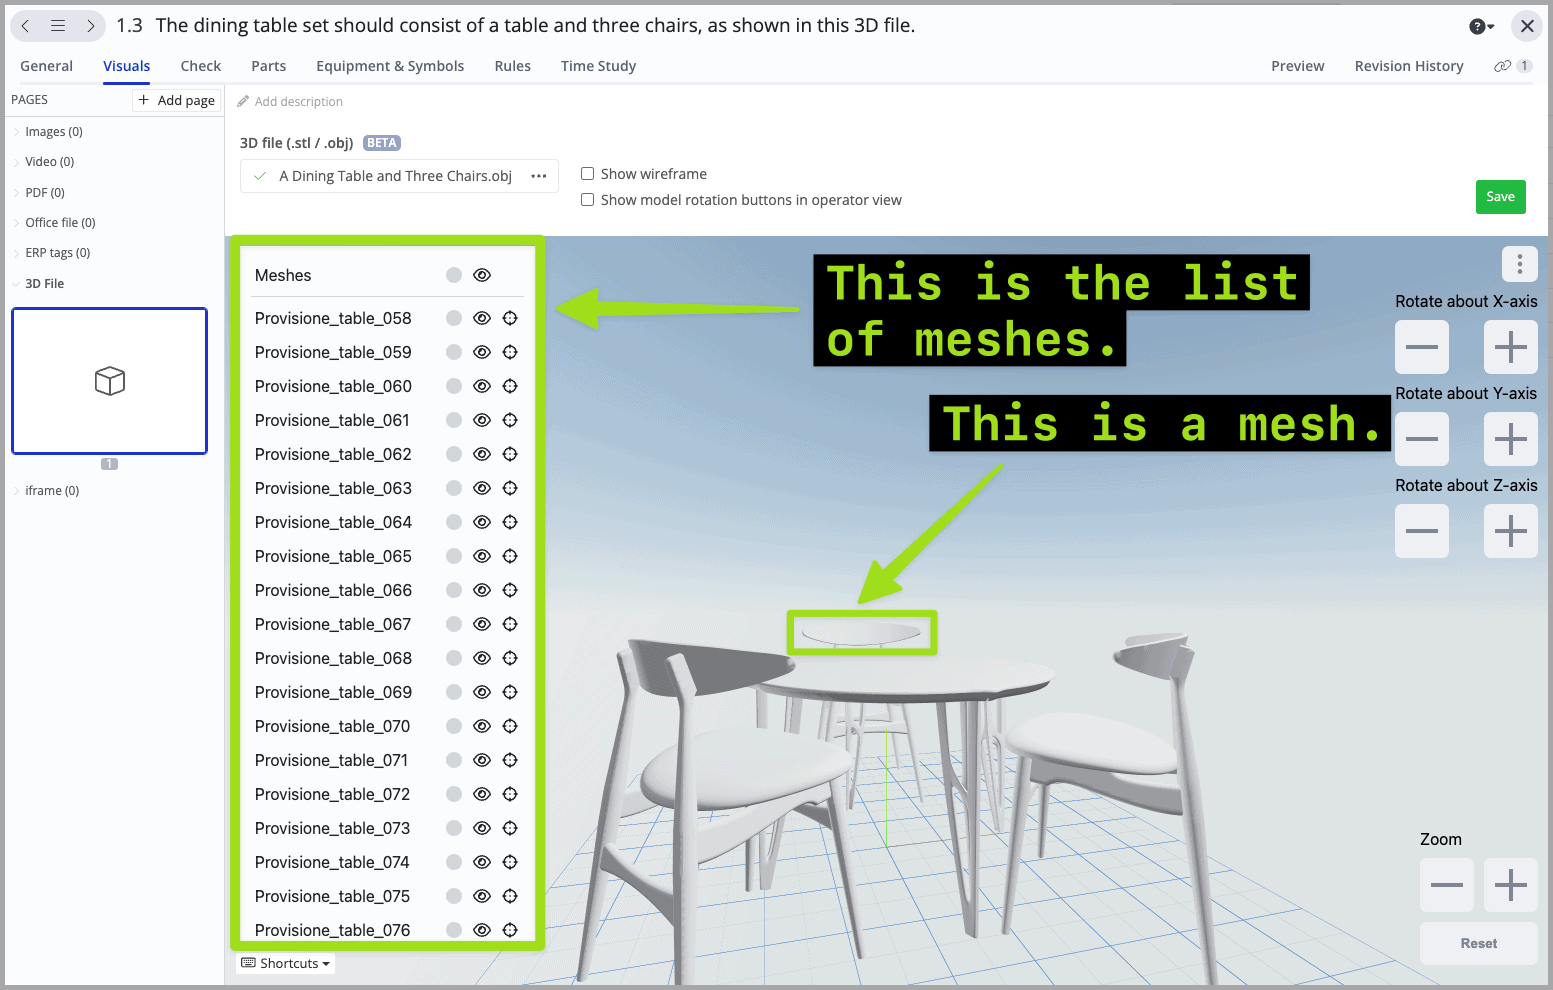This screenshot has width=1553, height=990.
Task: Click the Reset button below Zoom
Action: tap(1478, 943)
